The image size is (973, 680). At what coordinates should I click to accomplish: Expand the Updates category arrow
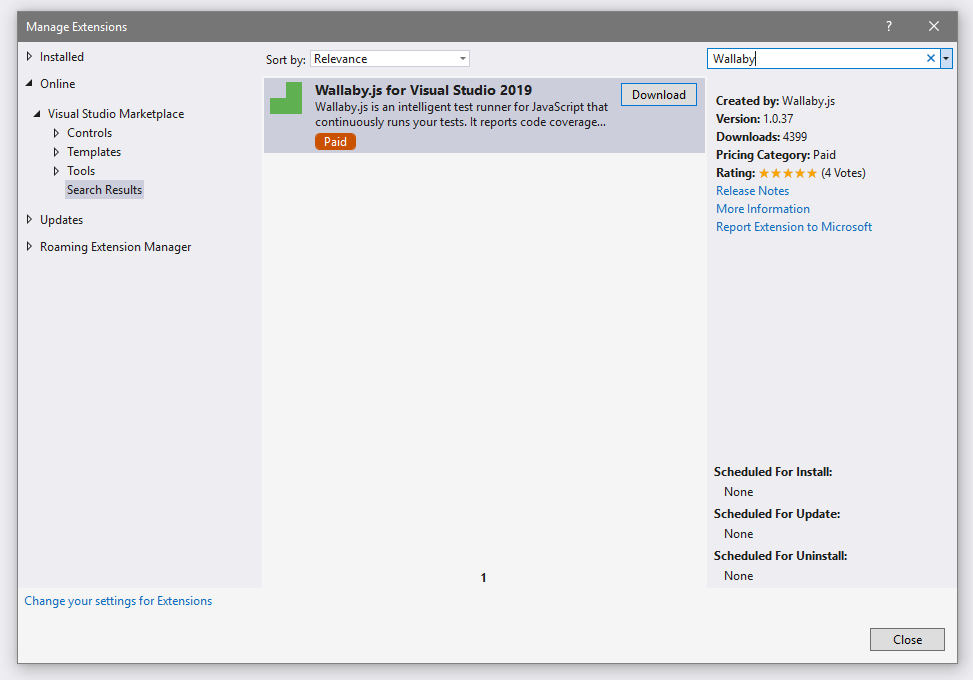pyautogui.click(x=29, y=220)
